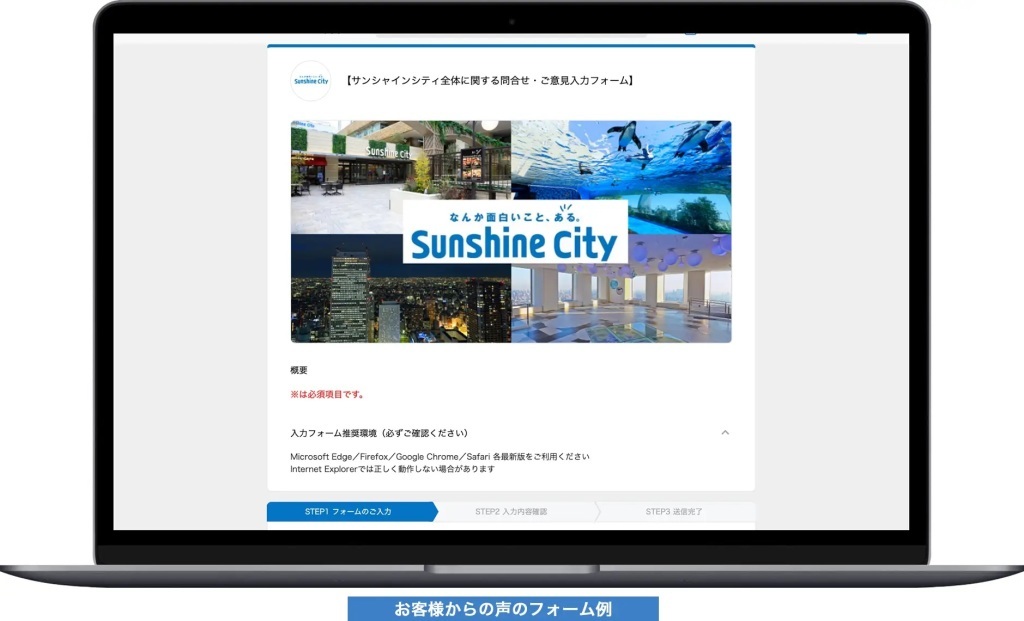Click the 概要 heading
Viewport: 1024px width, 621px height.
(298, 370)
